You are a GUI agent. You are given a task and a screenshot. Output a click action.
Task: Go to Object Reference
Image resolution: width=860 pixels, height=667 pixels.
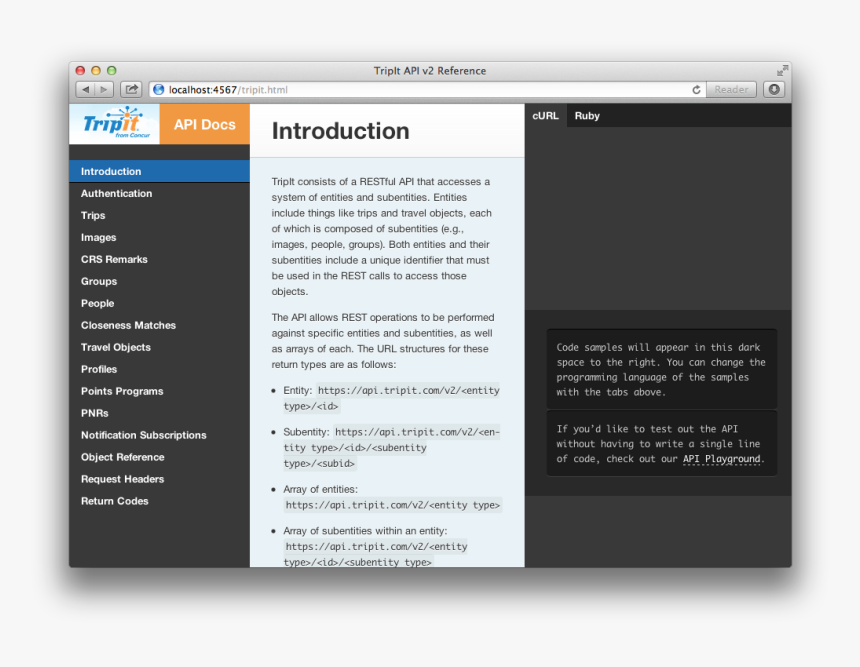click(160, 456)
